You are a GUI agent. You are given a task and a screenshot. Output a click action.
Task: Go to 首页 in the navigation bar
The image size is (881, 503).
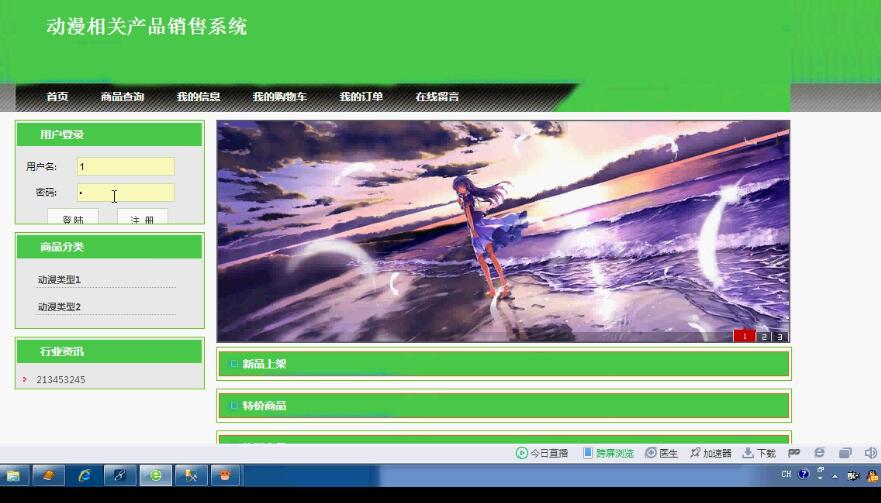[57, 97]
